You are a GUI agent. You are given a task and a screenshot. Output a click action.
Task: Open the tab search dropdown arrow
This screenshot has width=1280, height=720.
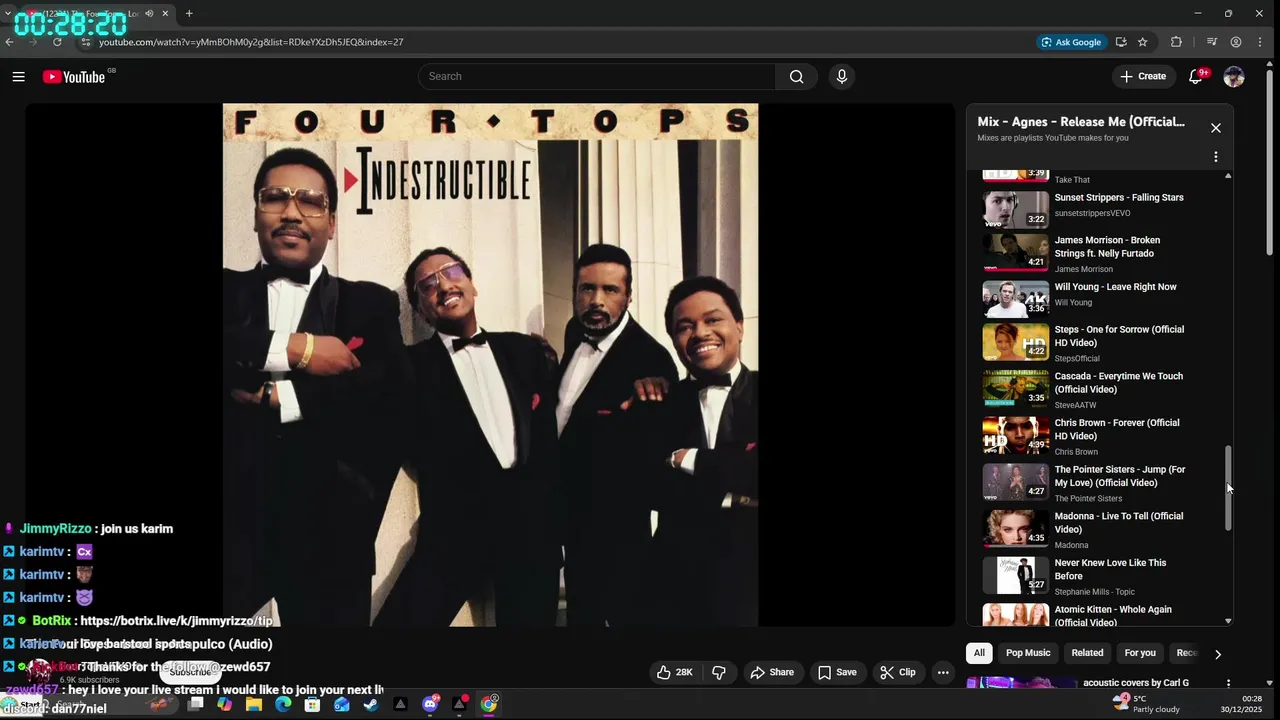click(8, 14)
